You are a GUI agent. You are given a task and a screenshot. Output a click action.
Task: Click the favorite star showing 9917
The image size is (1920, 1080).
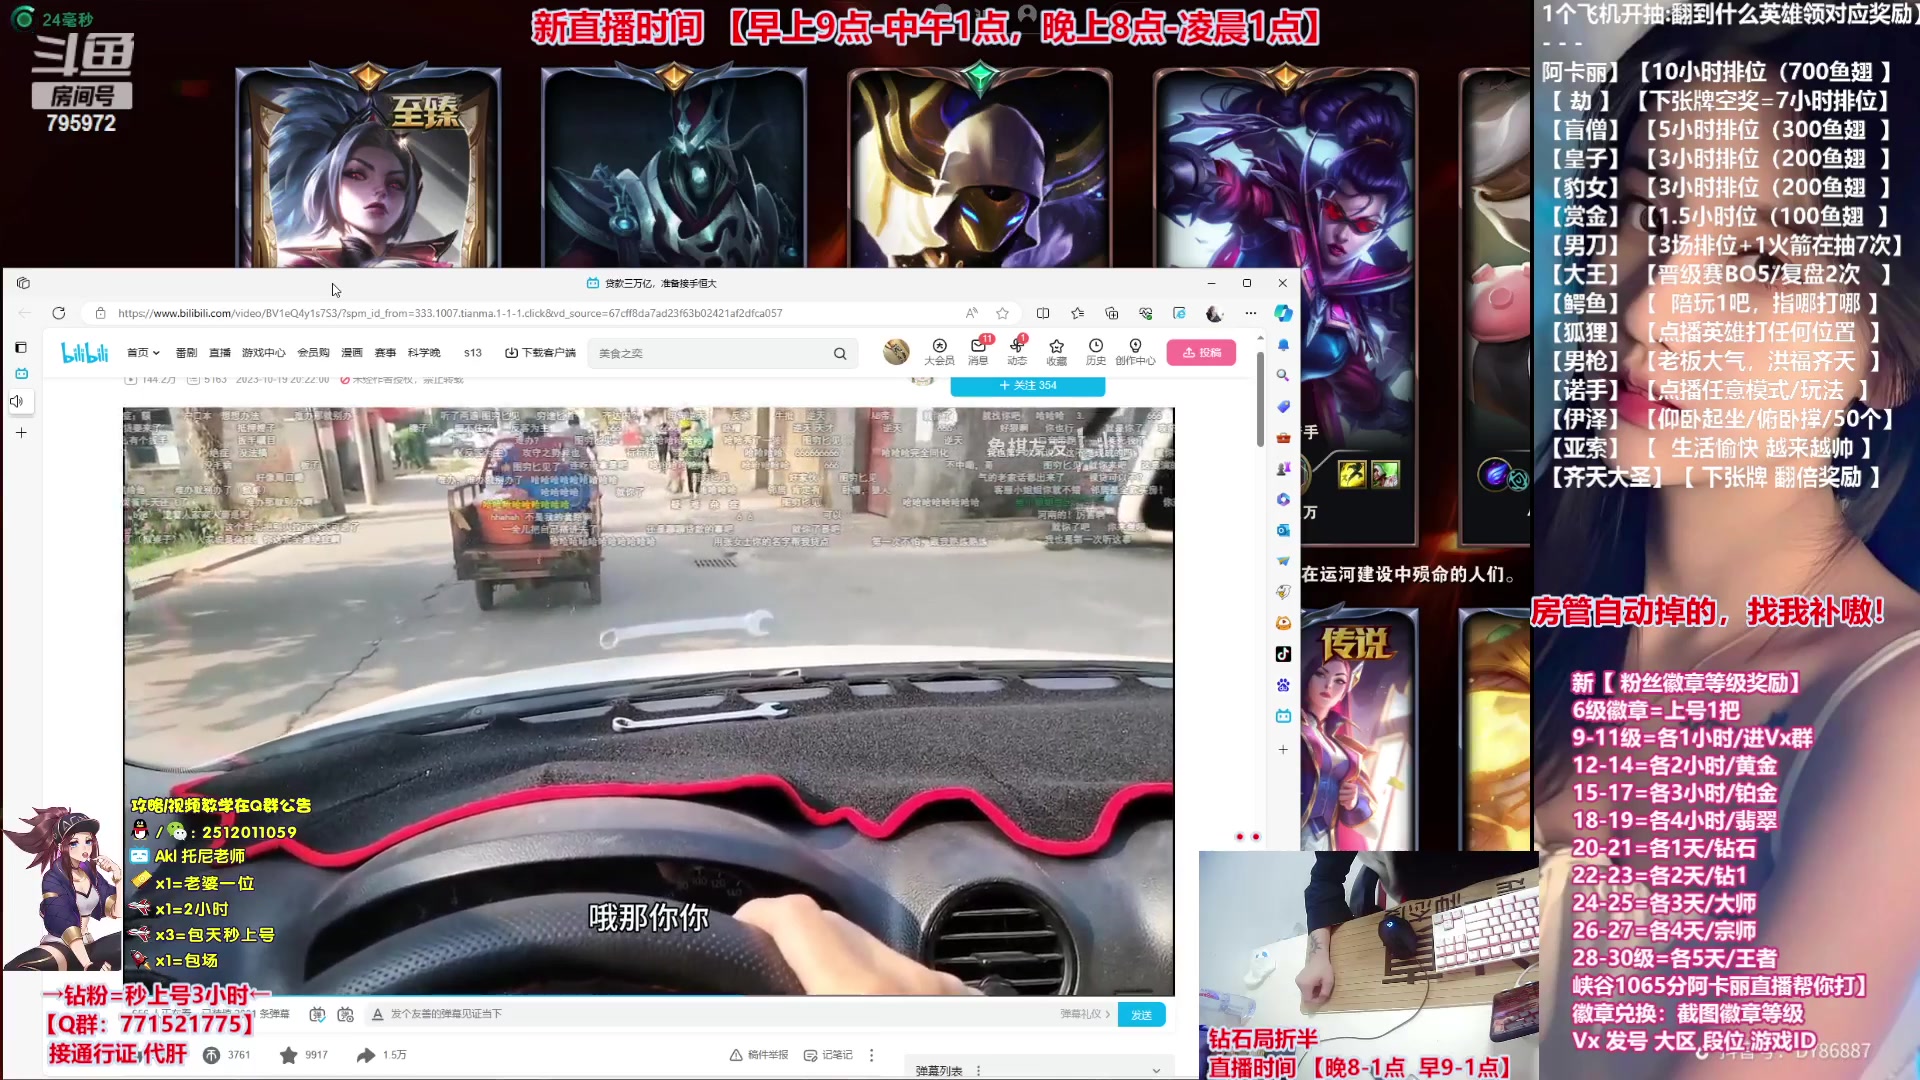(289, 1055)
